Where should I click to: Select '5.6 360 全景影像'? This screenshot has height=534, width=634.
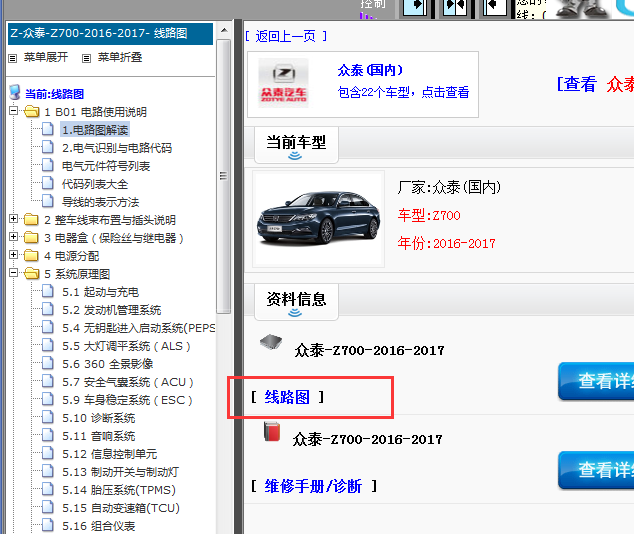[108, 364]
